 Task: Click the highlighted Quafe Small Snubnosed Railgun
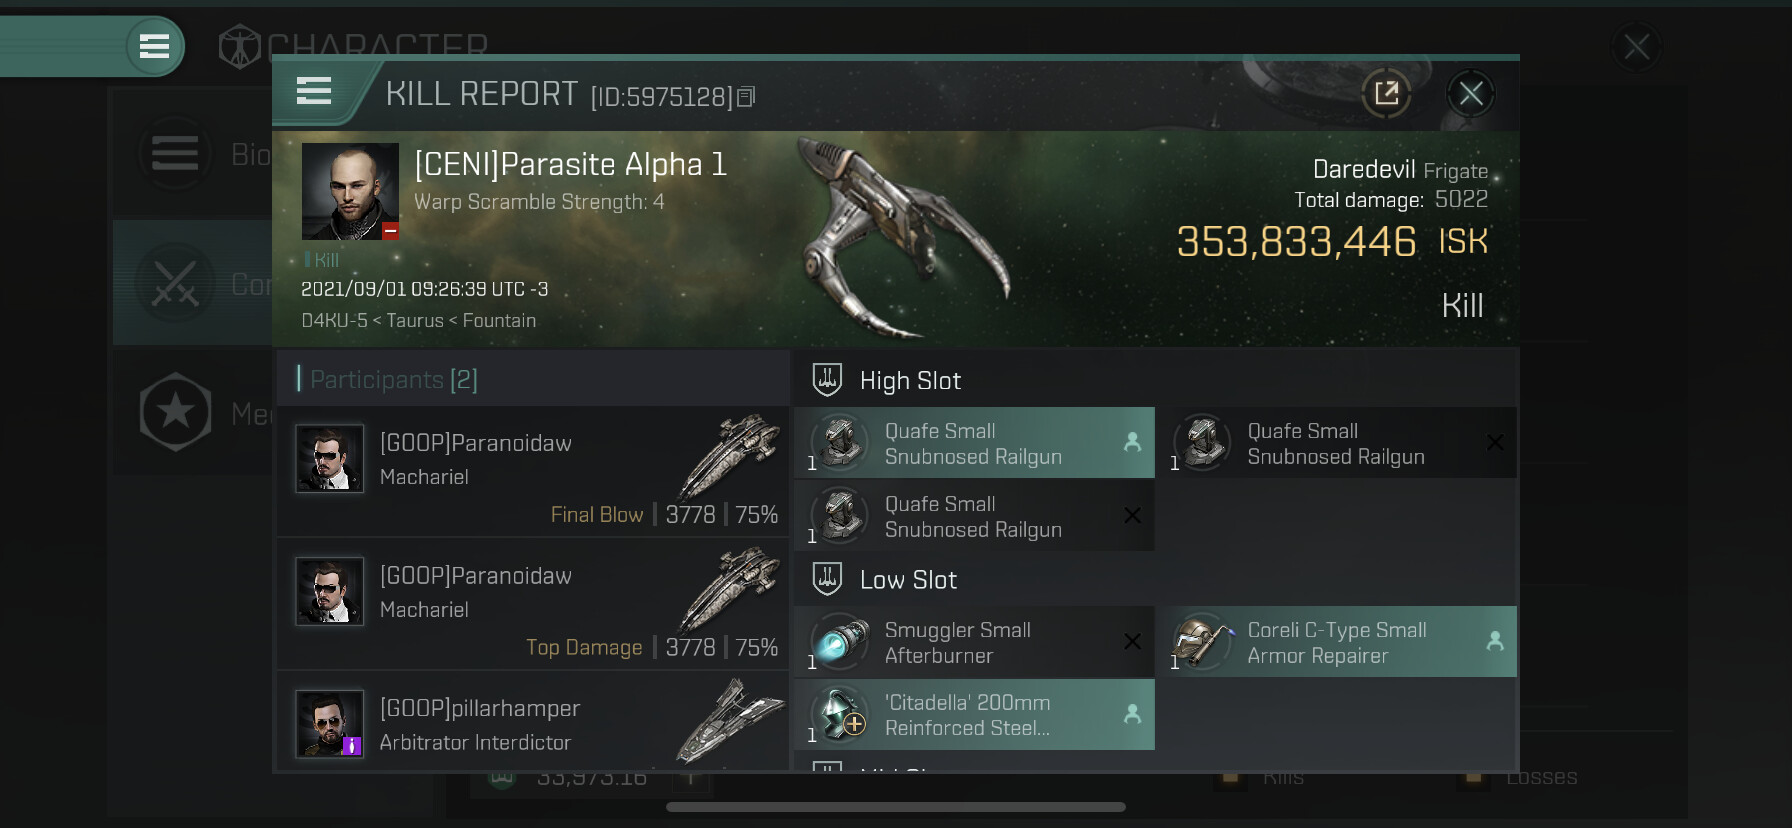[974, 443]
